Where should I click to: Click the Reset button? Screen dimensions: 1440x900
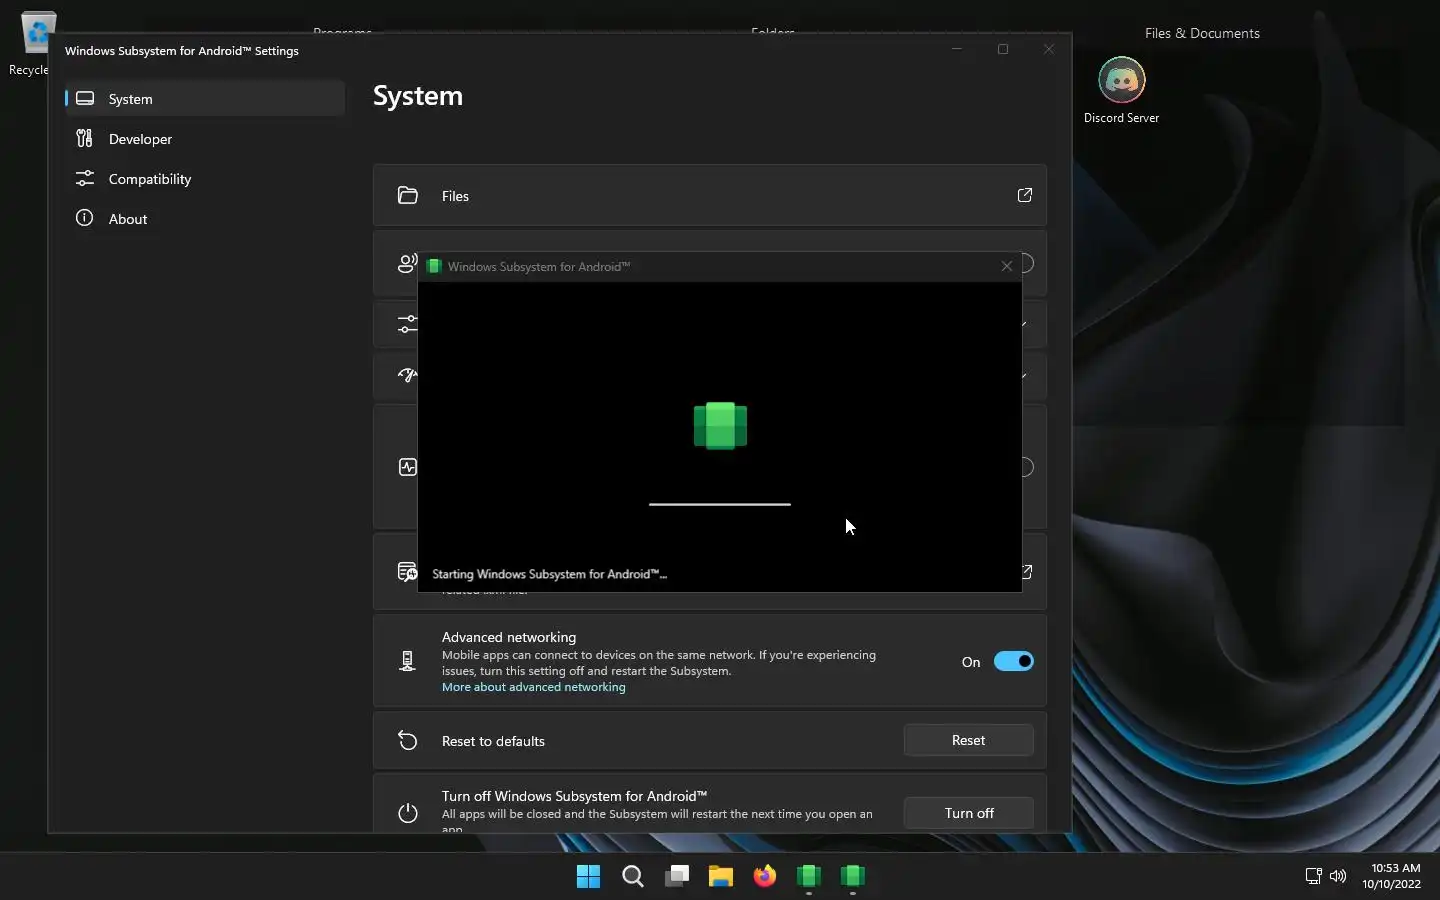[968, 740]
